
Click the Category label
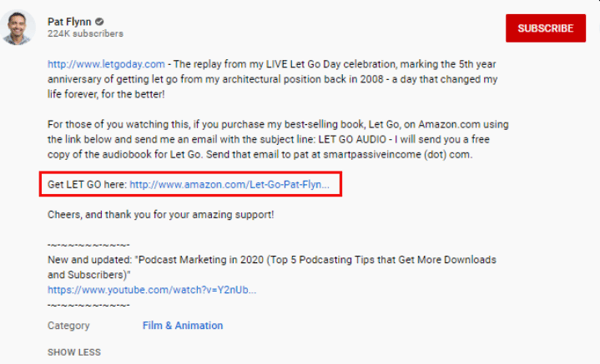[x=68, y=326]
